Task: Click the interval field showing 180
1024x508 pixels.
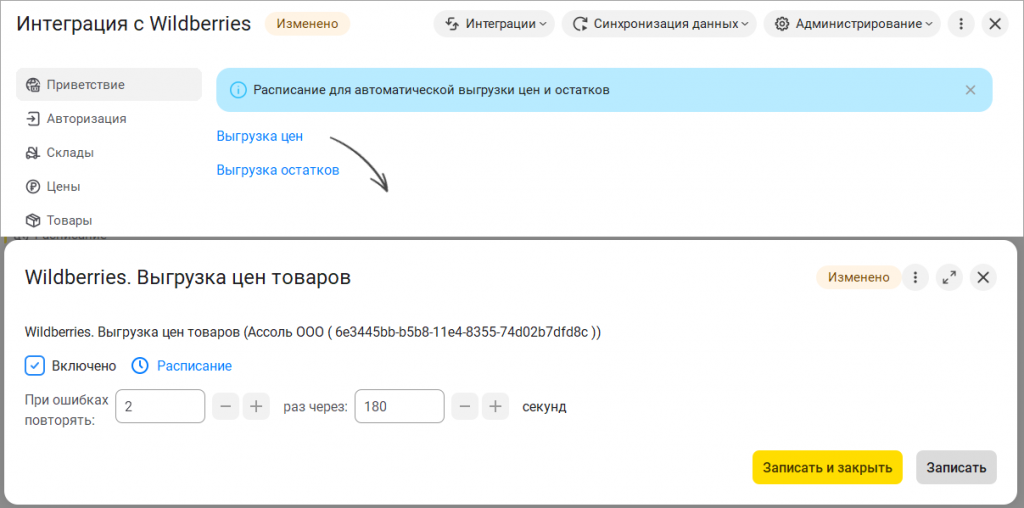Action: (400, 407)
